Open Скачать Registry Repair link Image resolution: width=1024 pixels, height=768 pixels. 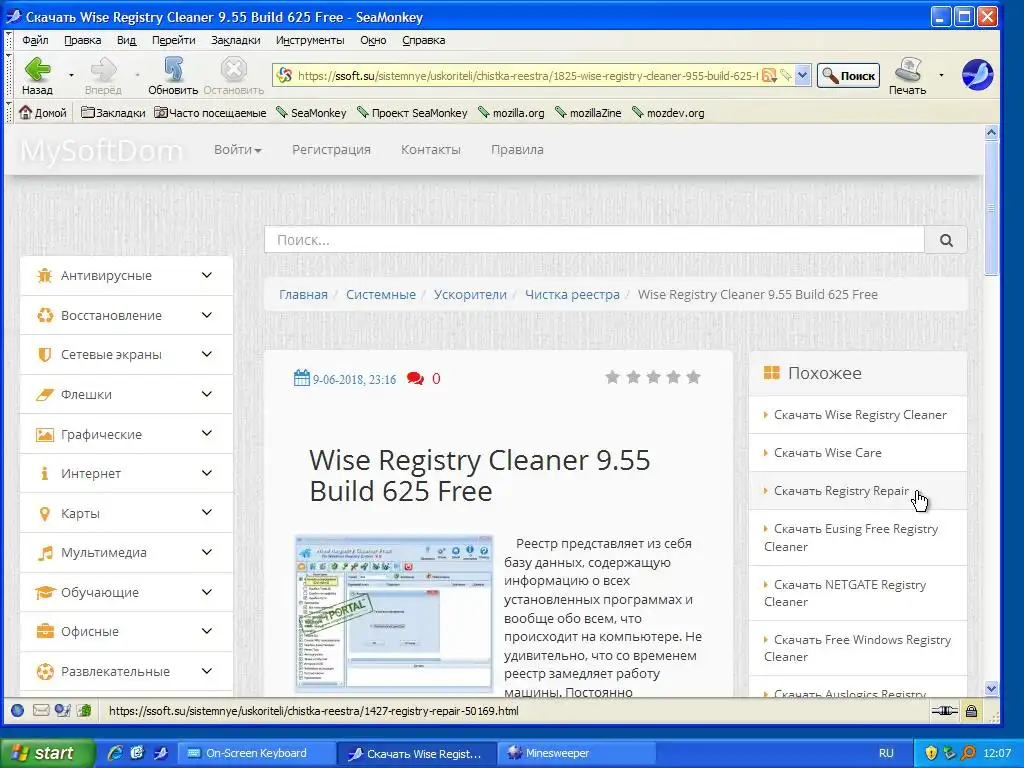(x=841, y=490)
